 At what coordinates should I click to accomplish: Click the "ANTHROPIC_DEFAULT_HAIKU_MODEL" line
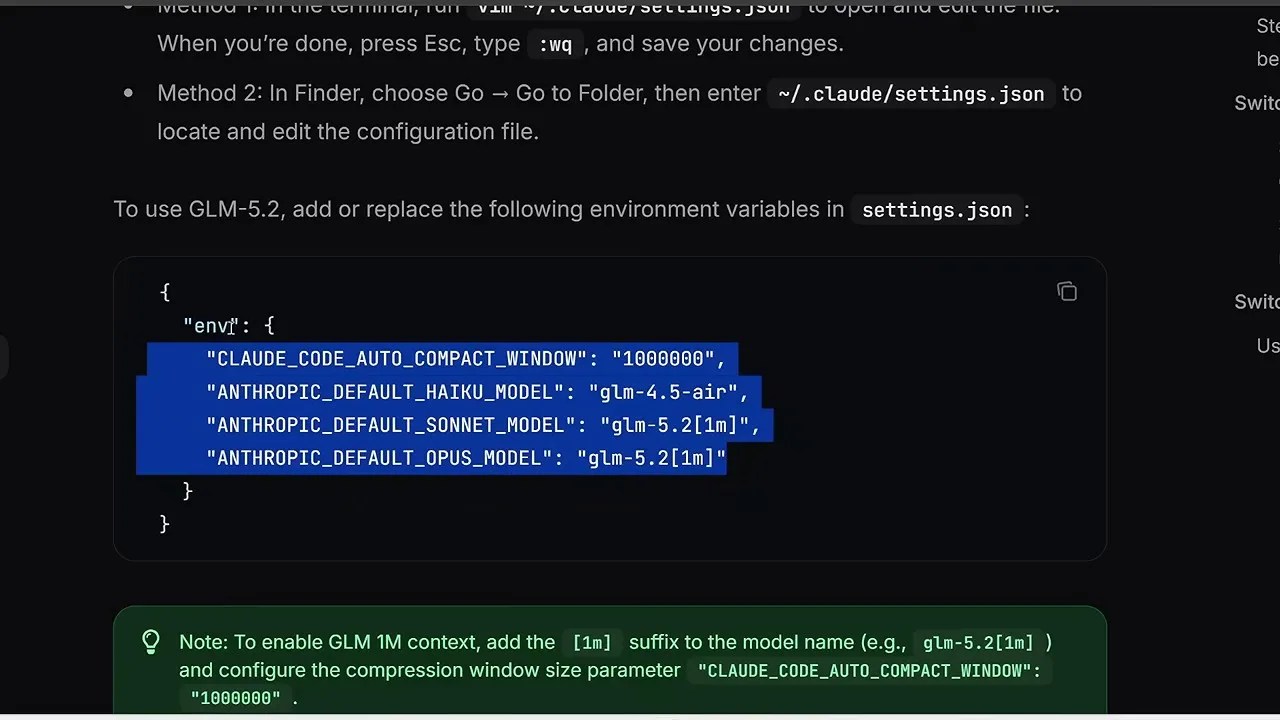(x=477, y=392)
